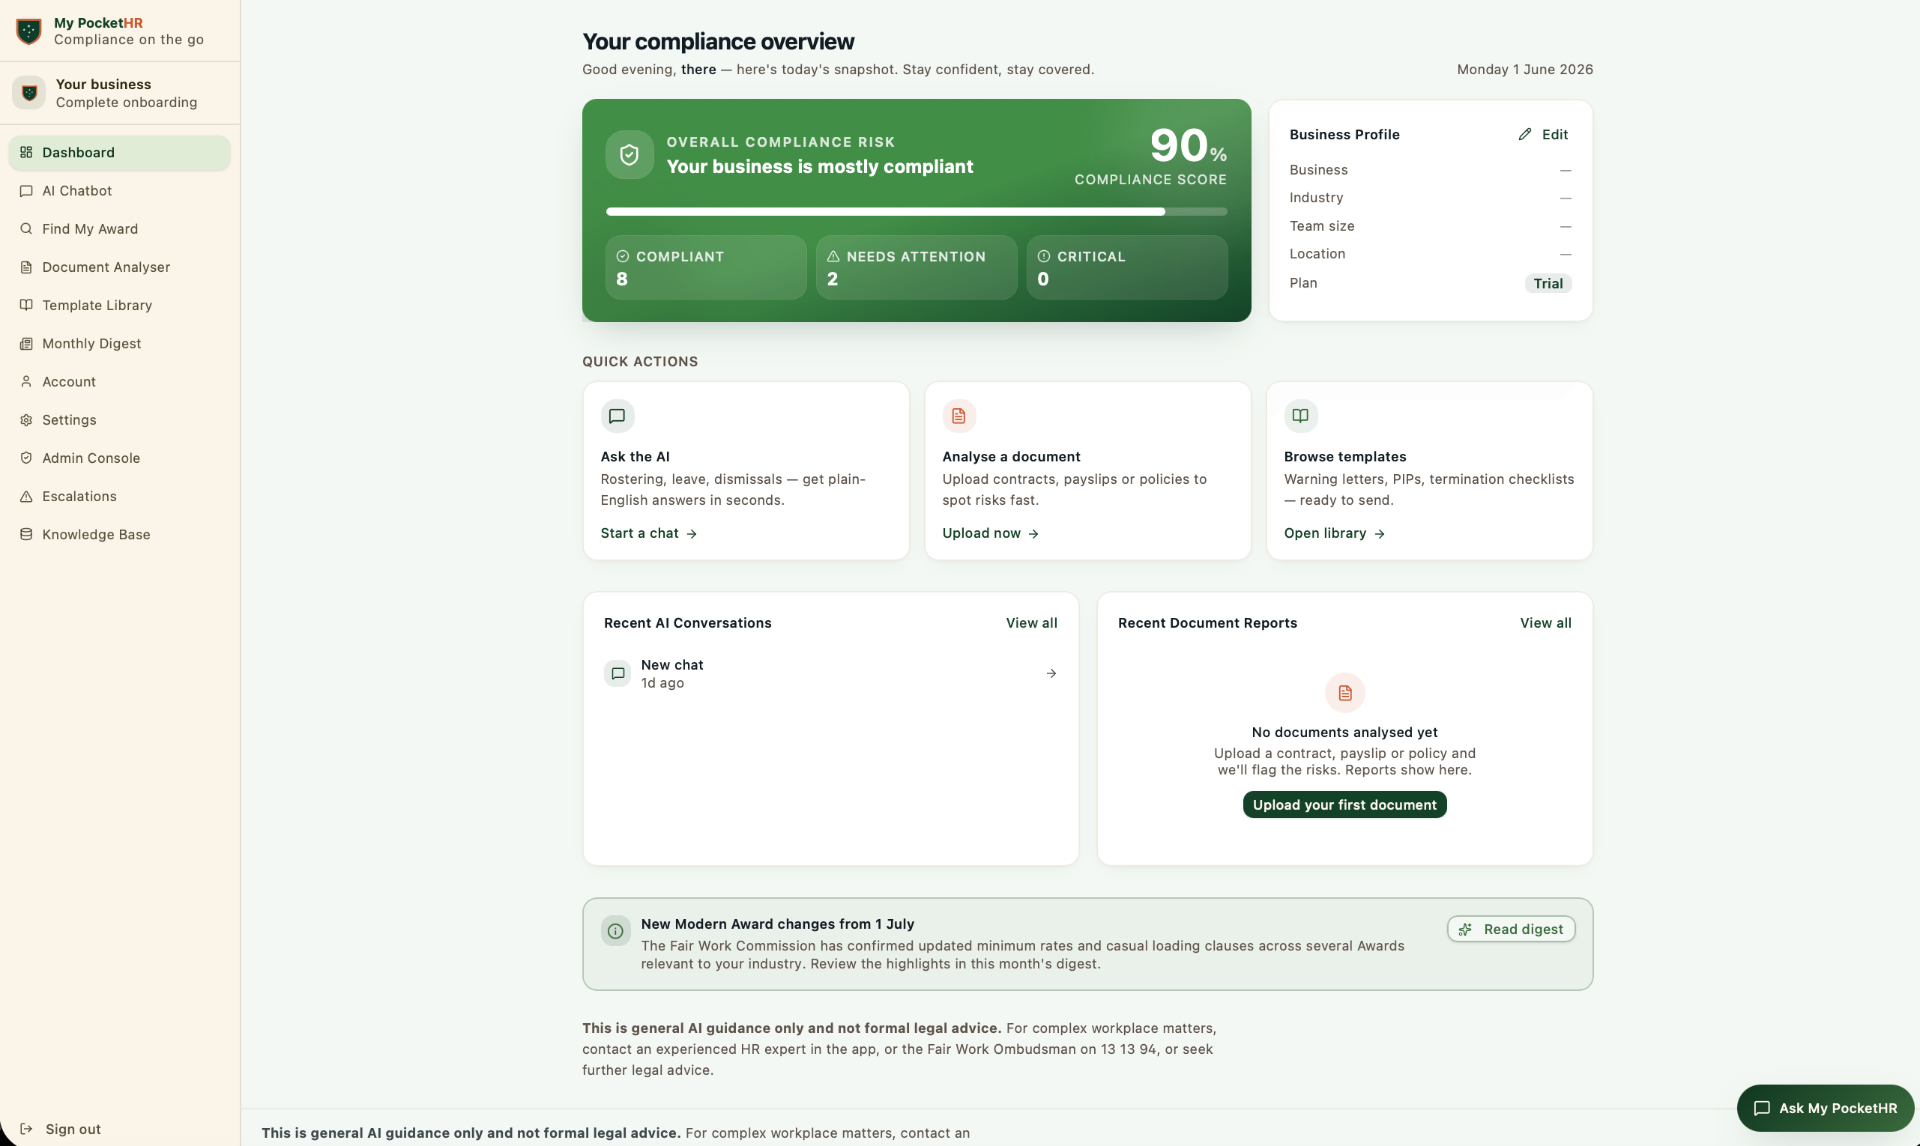Click the My PocketHR shield logo

point(29,31)
